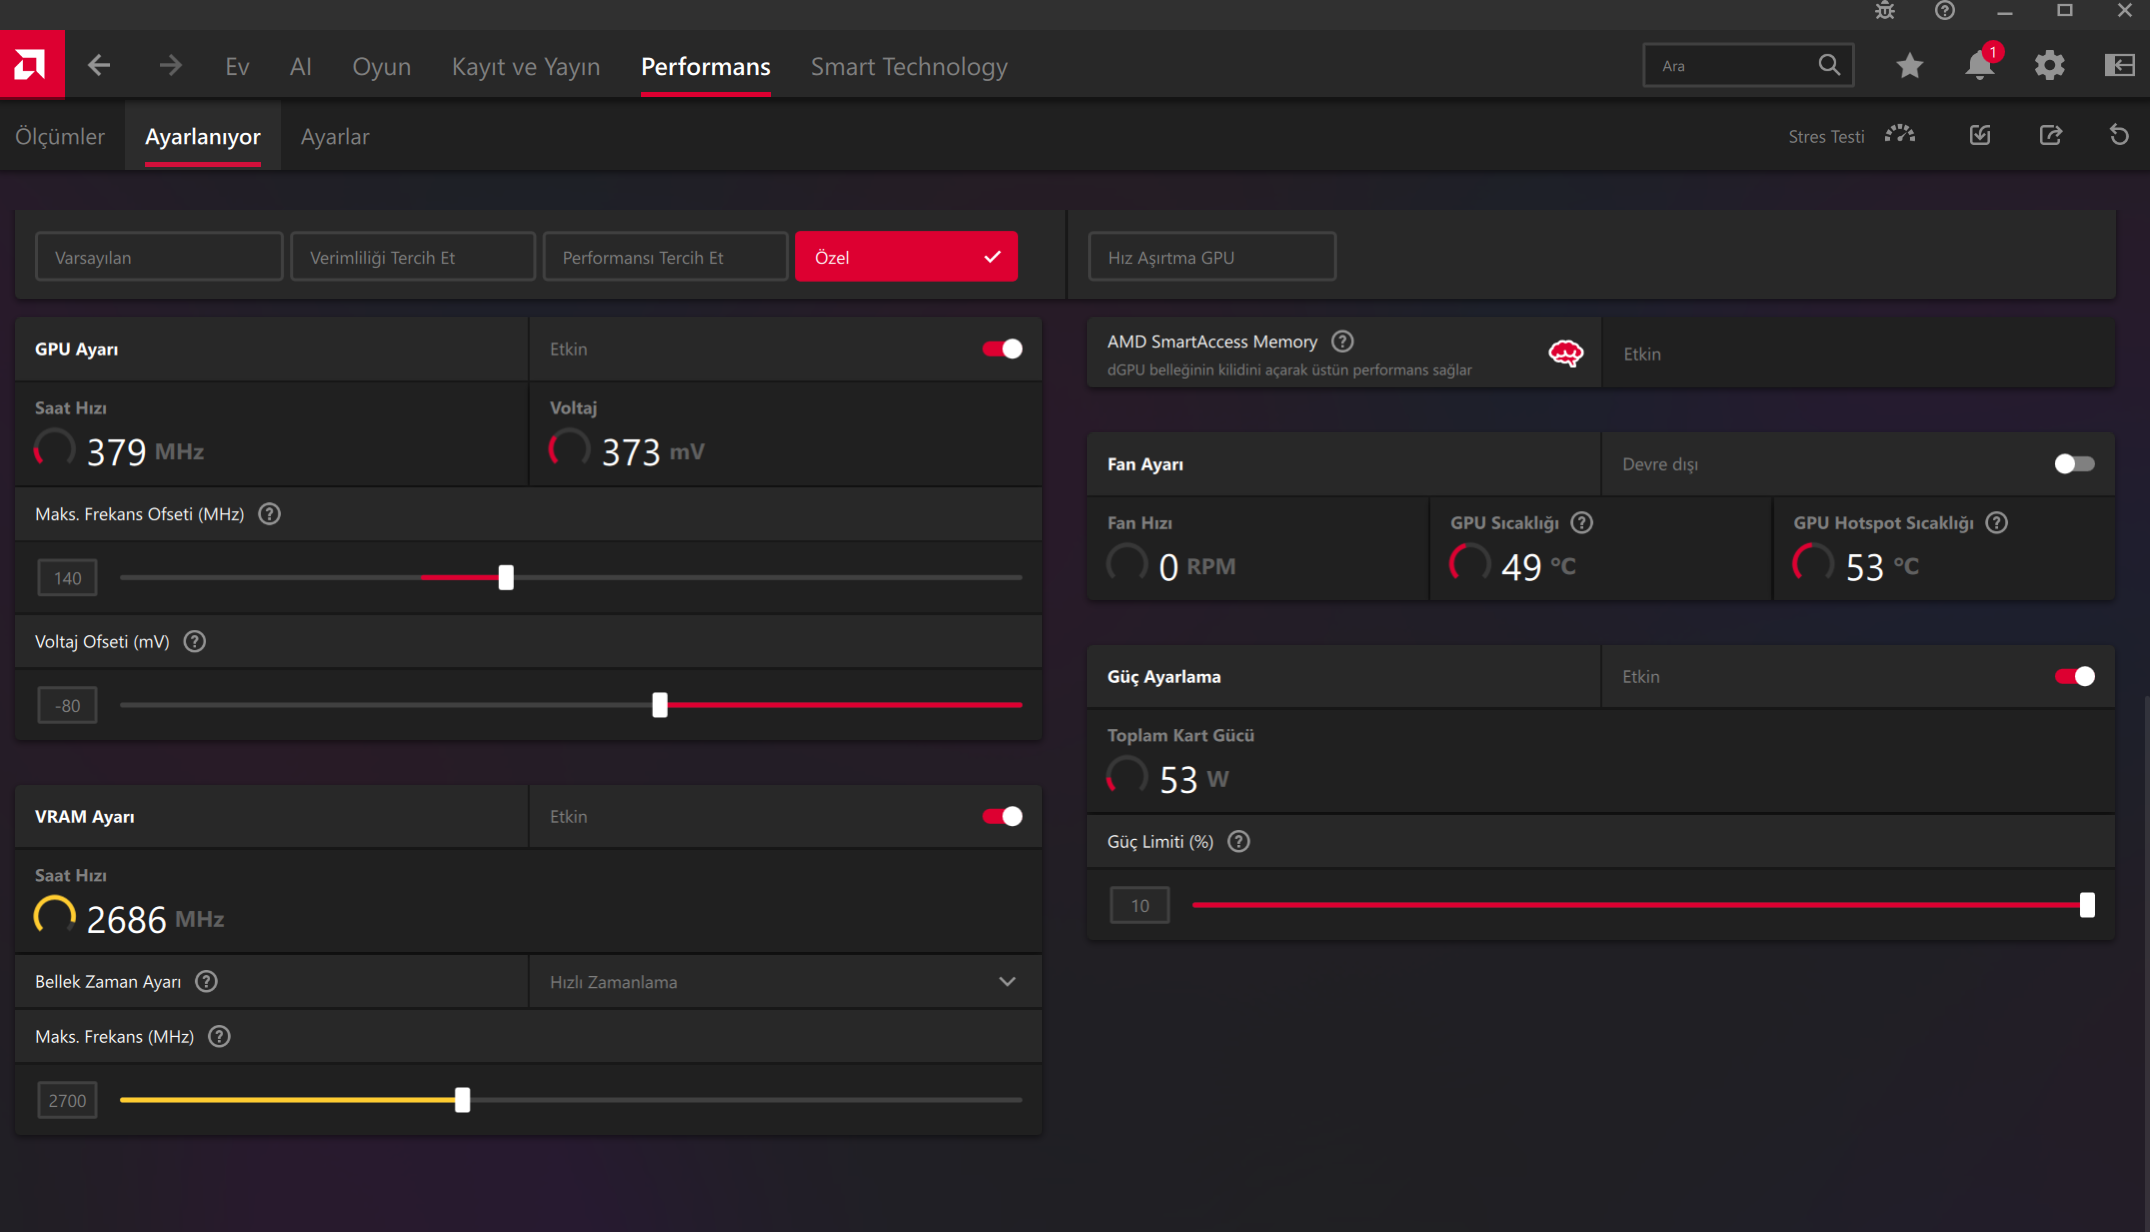The image size is (2150, 1232).
Task: Open the favorites star icon
Action: pyautogui.click(x=1909, y=66)
